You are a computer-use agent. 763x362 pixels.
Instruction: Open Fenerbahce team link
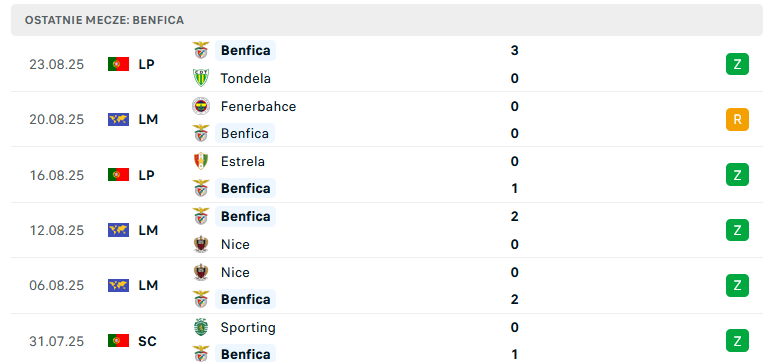258,106
